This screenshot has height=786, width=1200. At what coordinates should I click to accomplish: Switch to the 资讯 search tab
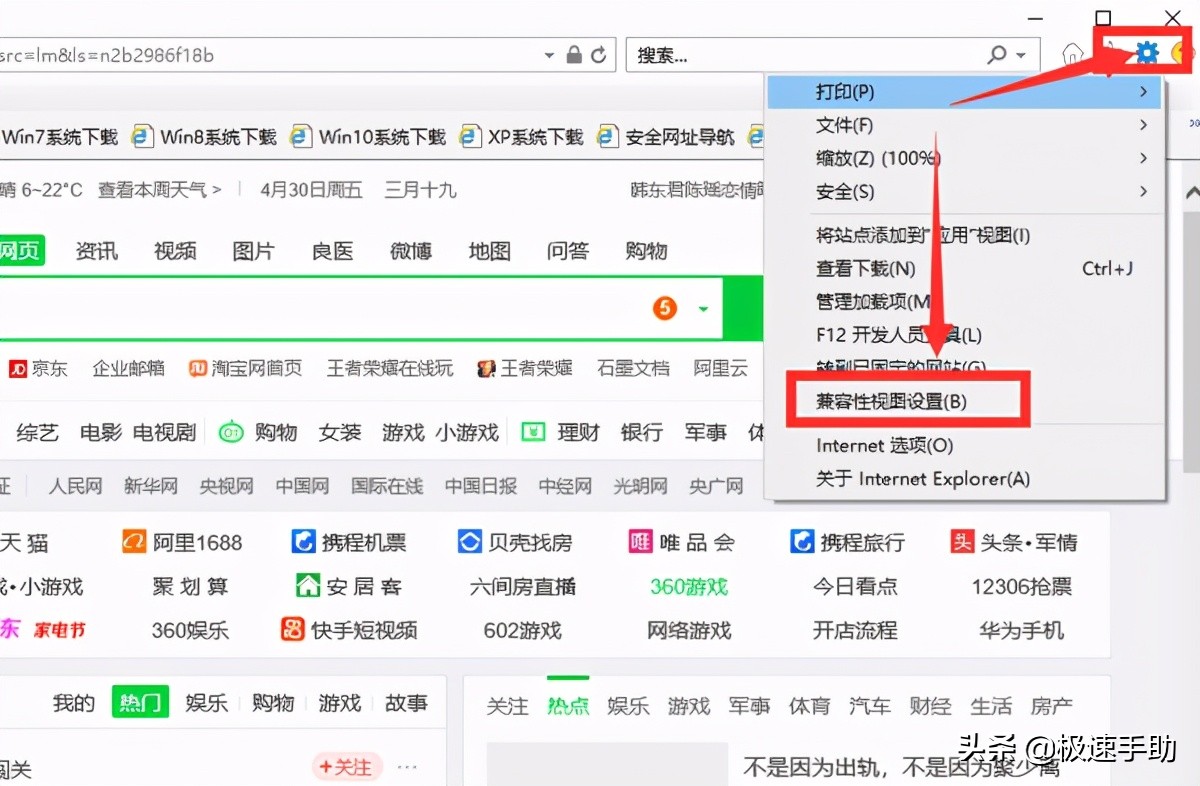[x=96, y=250]
